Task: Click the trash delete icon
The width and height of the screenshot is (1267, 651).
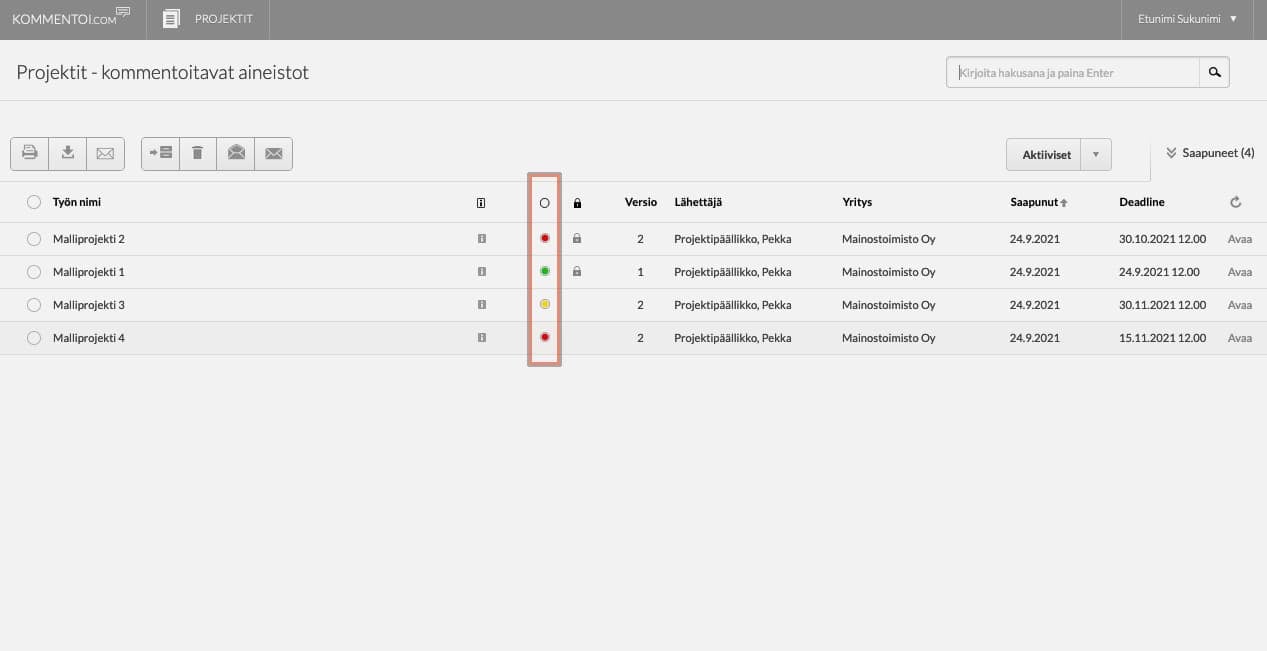Action: (x=198, y=153)
